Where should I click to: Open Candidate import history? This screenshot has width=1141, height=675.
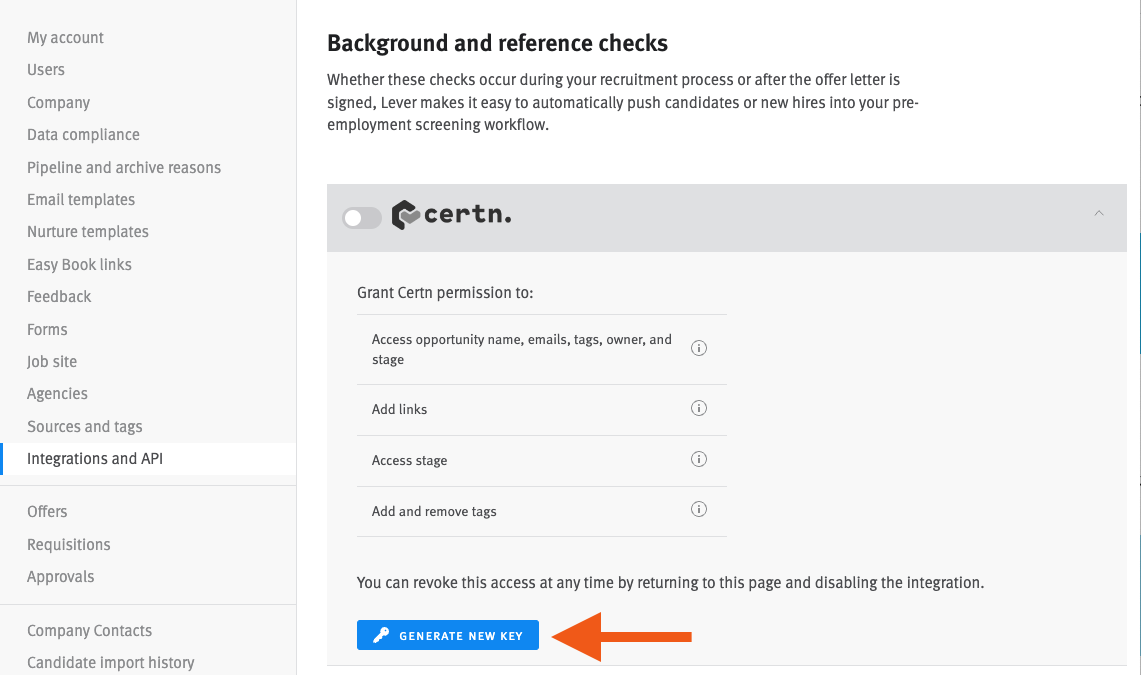(111, 663)
